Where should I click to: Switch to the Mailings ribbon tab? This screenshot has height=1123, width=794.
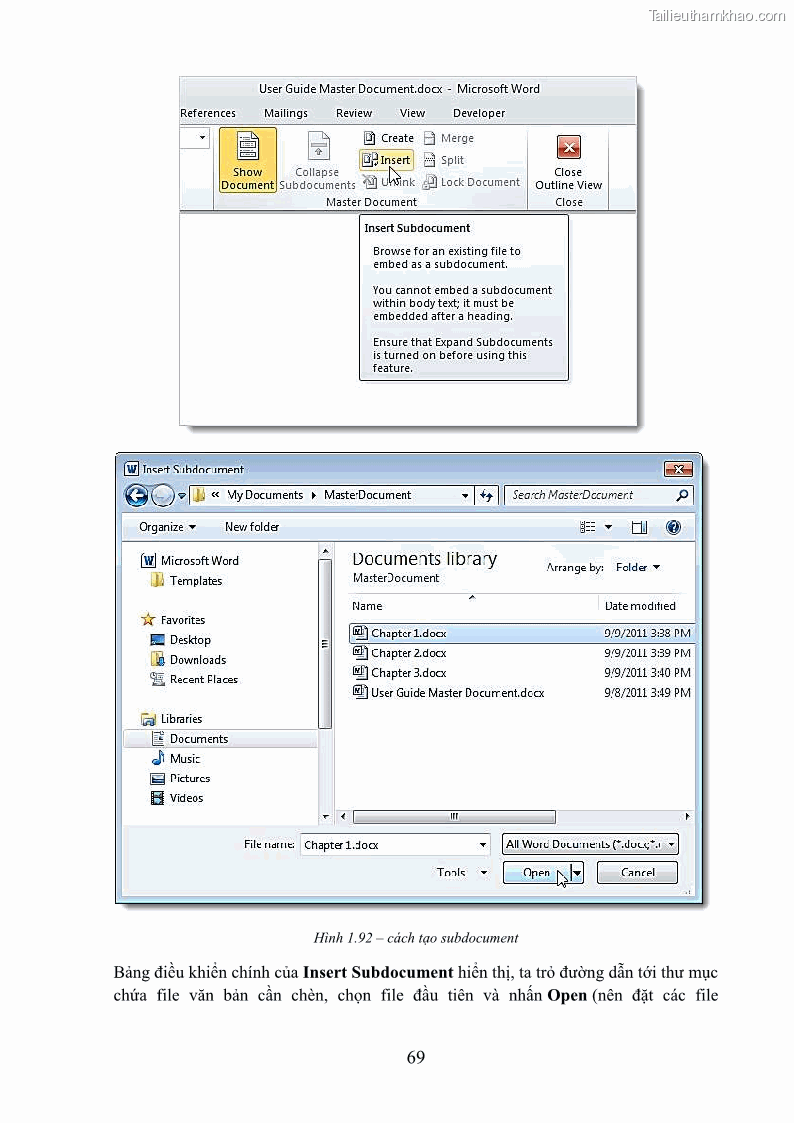coord(286,113)
